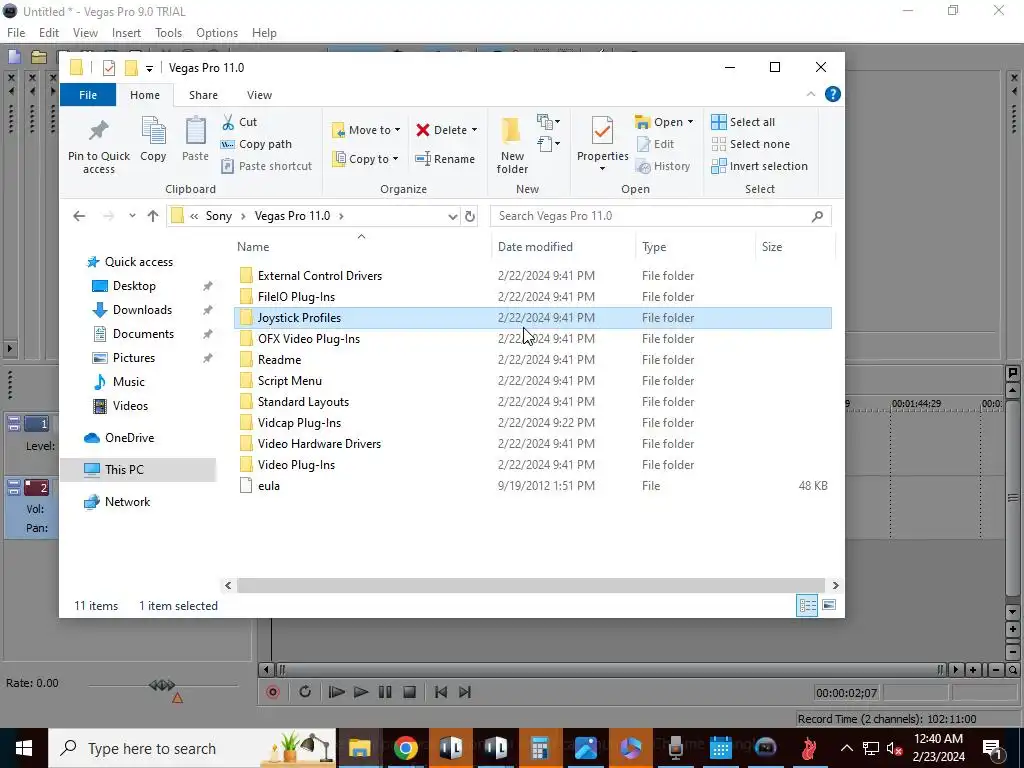This screenshot has width=1024, height=768.
Task: Toggle properties checkbox icon in title bar
Action: coord(109,68)
